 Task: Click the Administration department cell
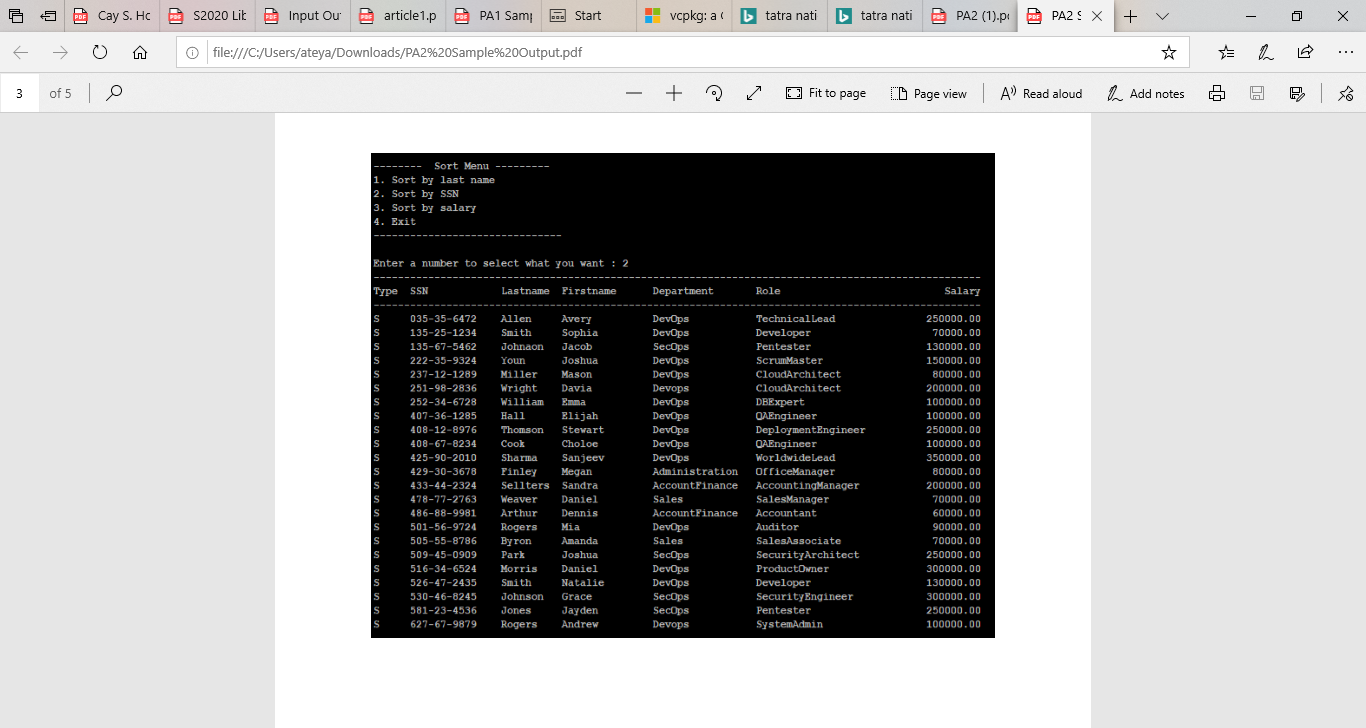[695, 472]
